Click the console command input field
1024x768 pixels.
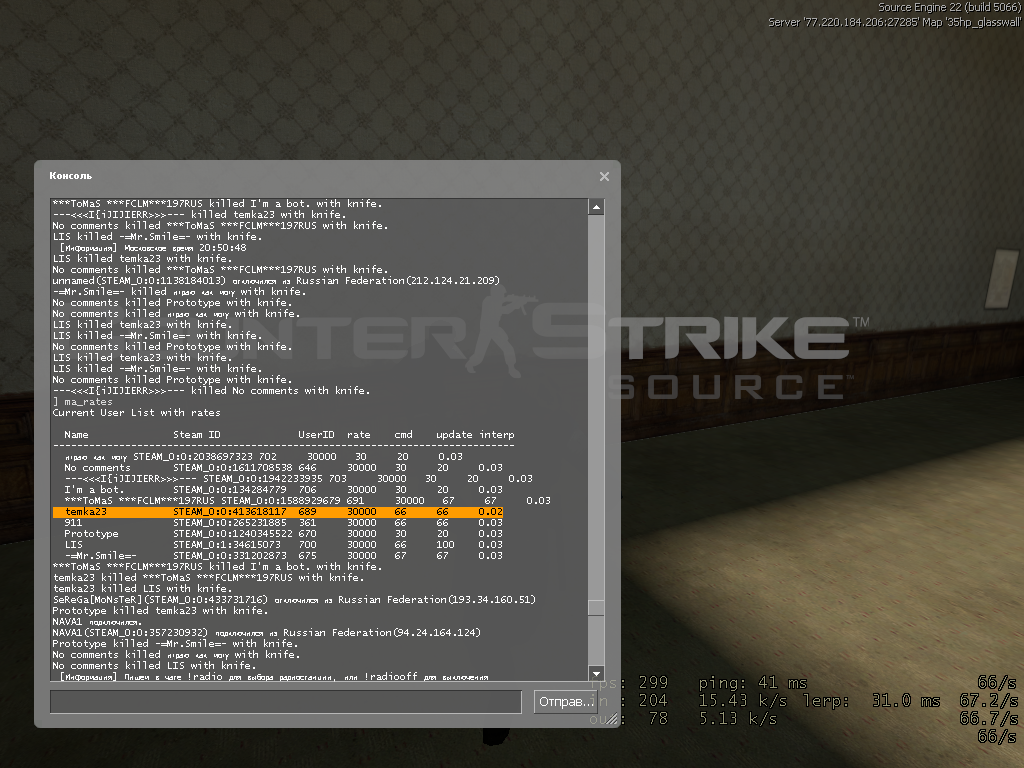(286, 702)
